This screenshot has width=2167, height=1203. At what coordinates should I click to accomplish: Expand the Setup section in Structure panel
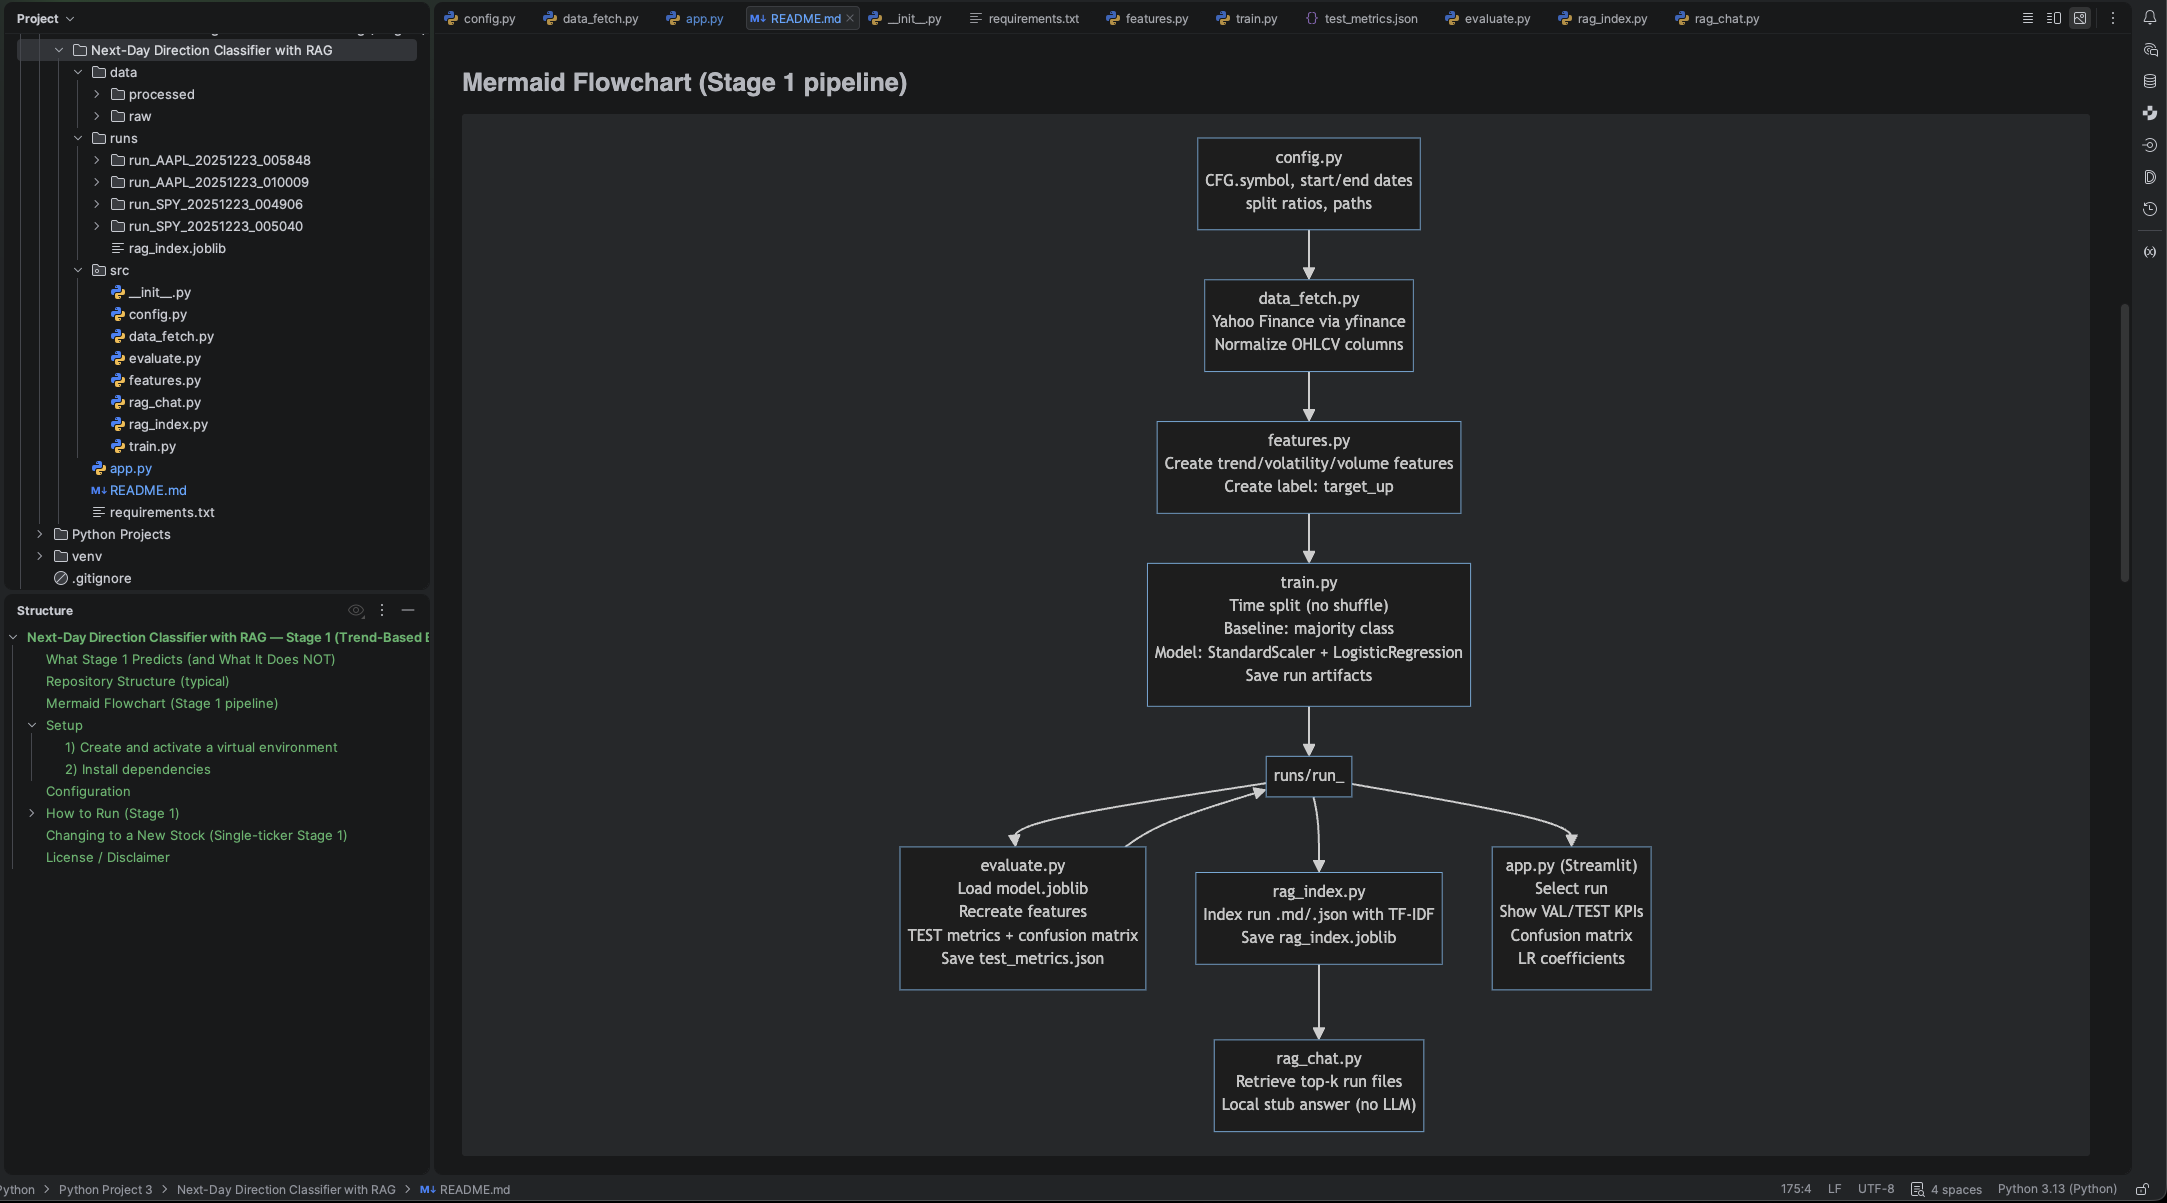pyautogui.click(x=31, y=725)
